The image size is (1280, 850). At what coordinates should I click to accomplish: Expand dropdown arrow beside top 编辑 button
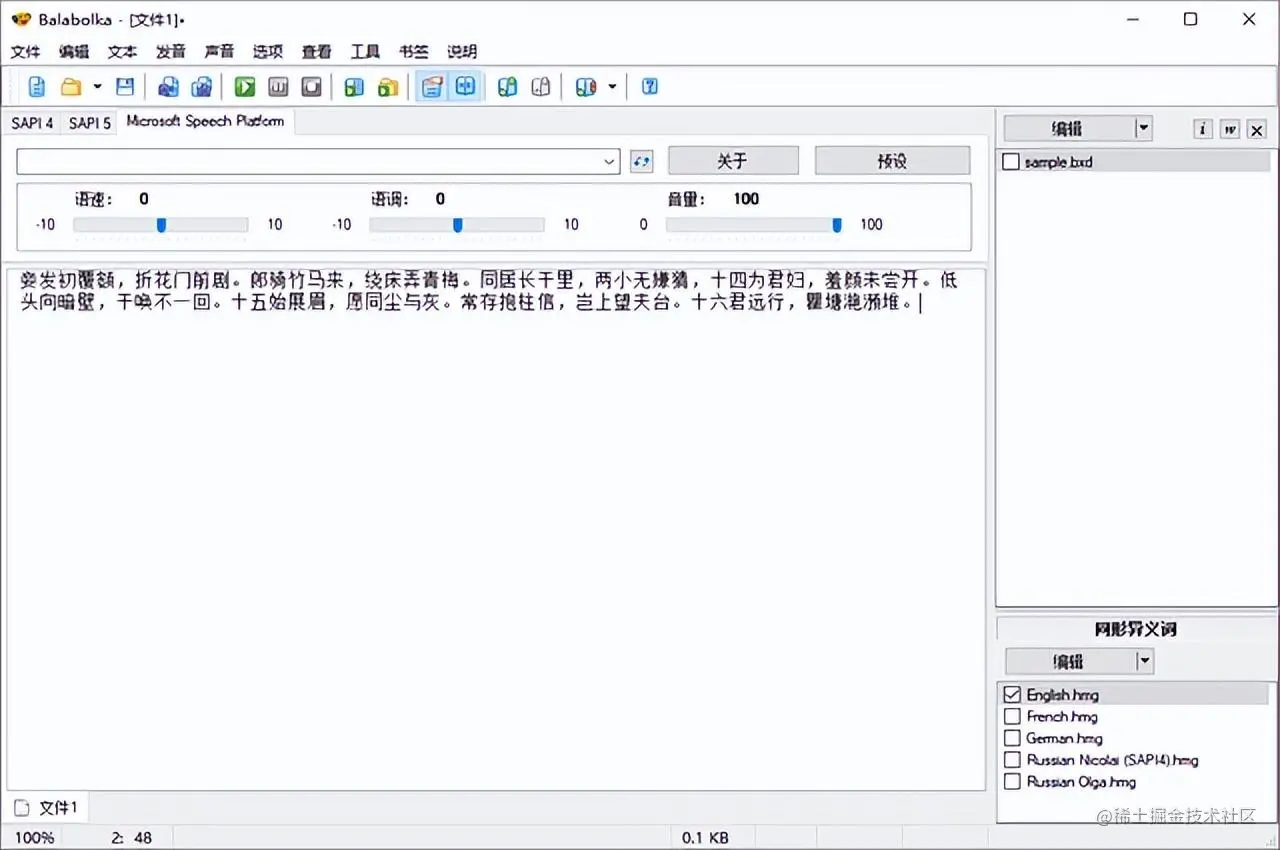(1144, 129)
